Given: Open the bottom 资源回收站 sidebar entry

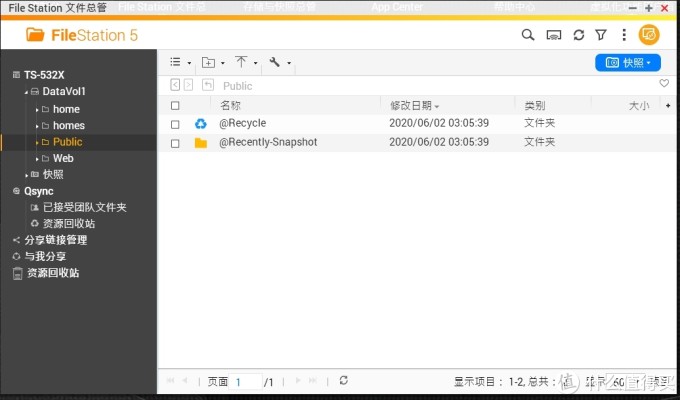Looking at the screenshot, I should (x=53, y=273).
